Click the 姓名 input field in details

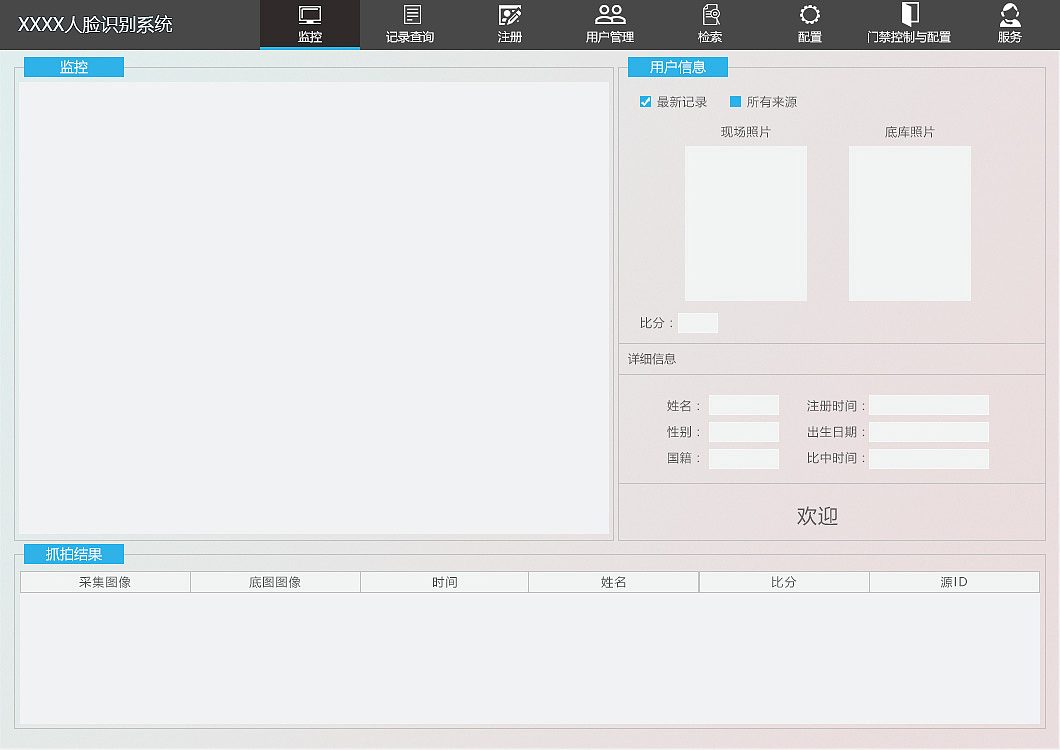click(744, 405)
